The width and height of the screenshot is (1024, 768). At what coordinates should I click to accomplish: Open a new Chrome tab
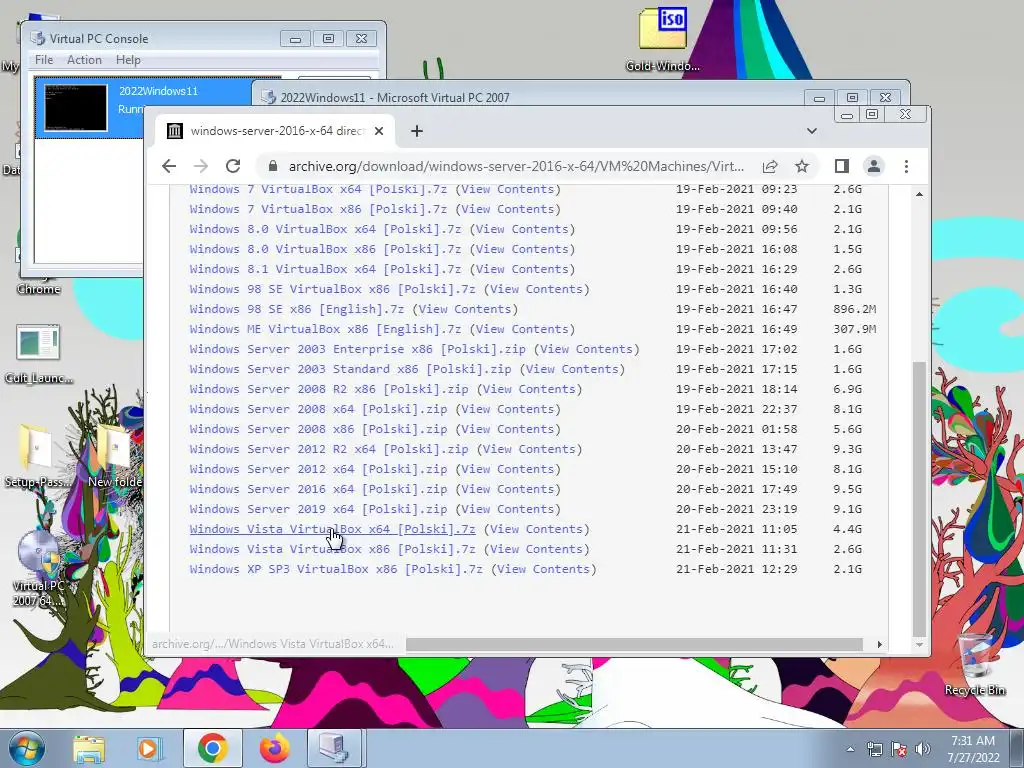point(417,131)
